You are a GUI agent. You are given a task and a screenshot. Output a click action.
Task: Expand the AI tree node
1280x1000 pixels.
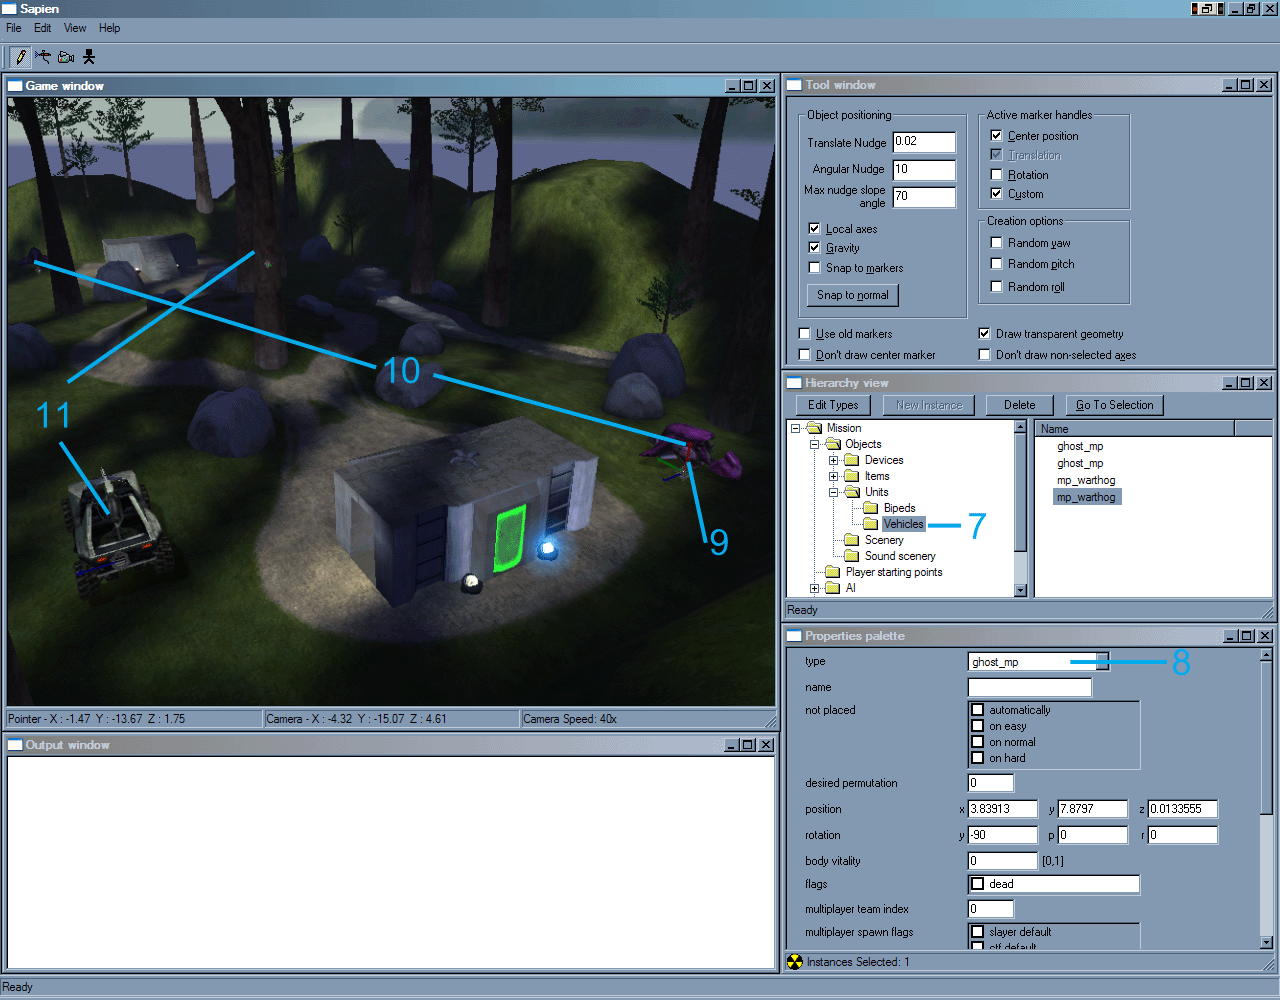click(x=814, y=588)
